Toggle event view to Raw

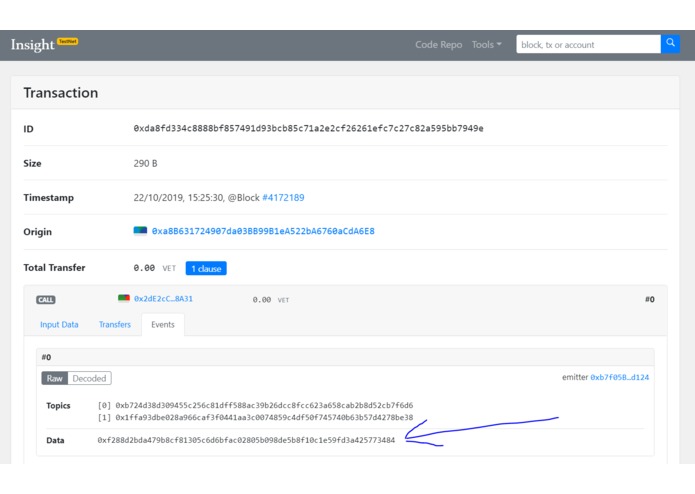pos(55,378)
